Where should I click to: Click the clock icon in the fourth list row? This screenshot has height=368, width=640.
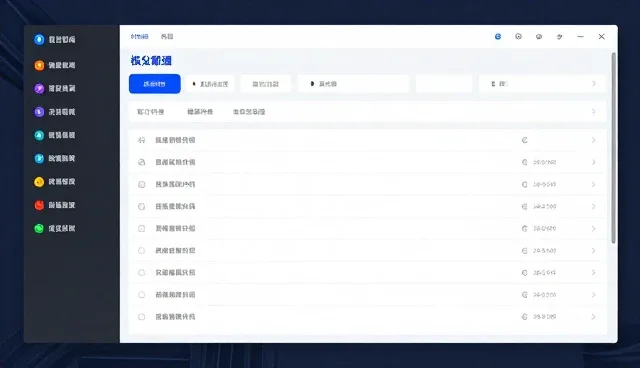pos(525,206)
